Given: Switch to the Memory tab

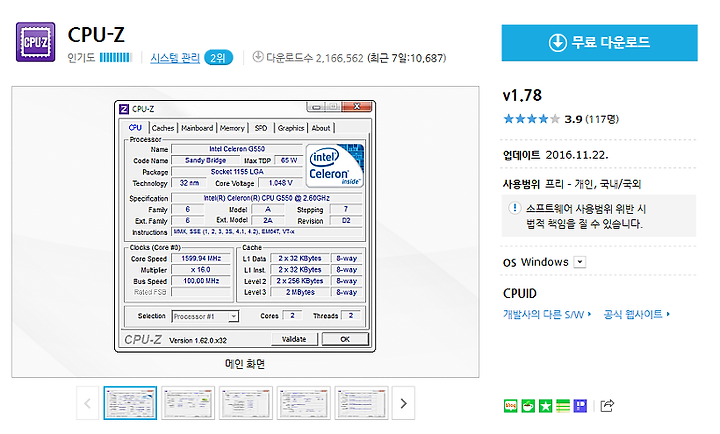Looking at the screenshot, I should (232, 128).
